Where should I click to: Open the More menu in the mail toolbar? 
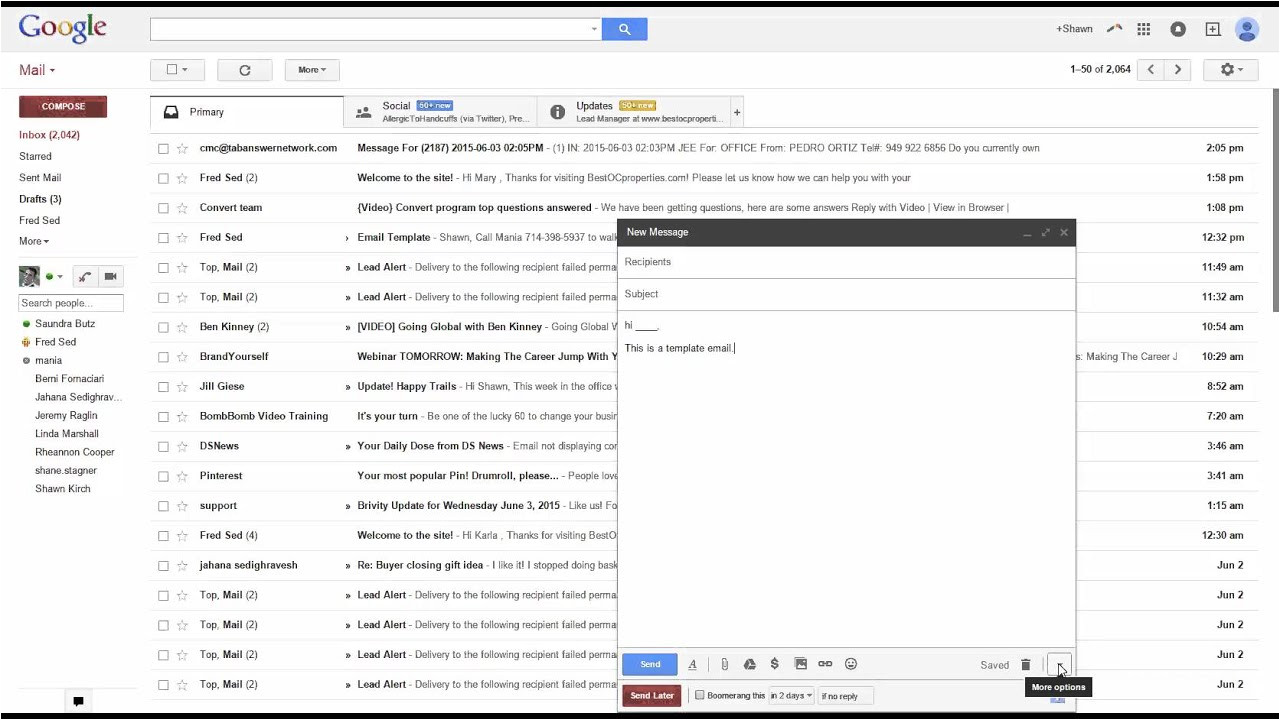coord(310,69)
